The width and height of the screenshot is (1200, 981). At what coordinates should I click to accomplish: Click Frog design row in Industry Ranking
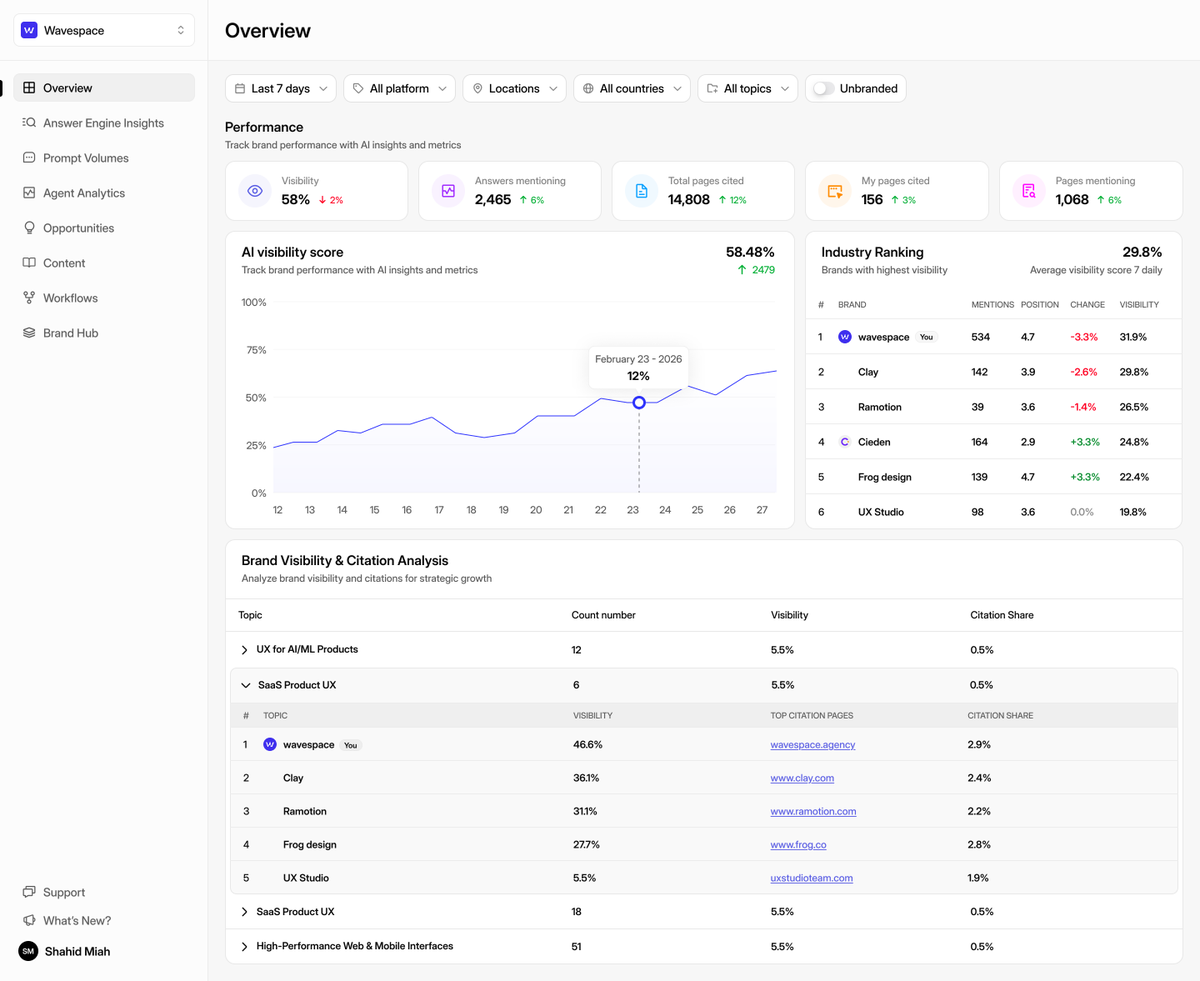tap(993, 477)
